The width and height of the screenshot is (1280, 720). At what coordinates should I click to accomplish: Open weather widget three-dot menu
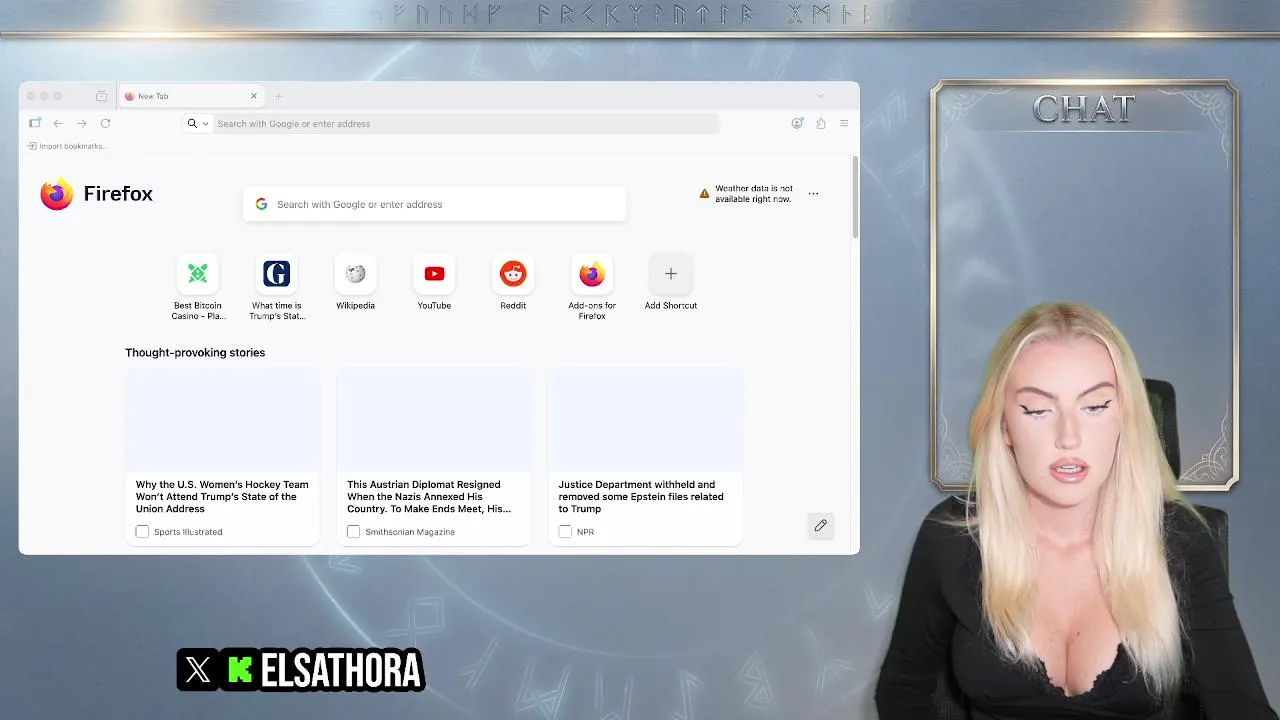[x=813, y=194]
